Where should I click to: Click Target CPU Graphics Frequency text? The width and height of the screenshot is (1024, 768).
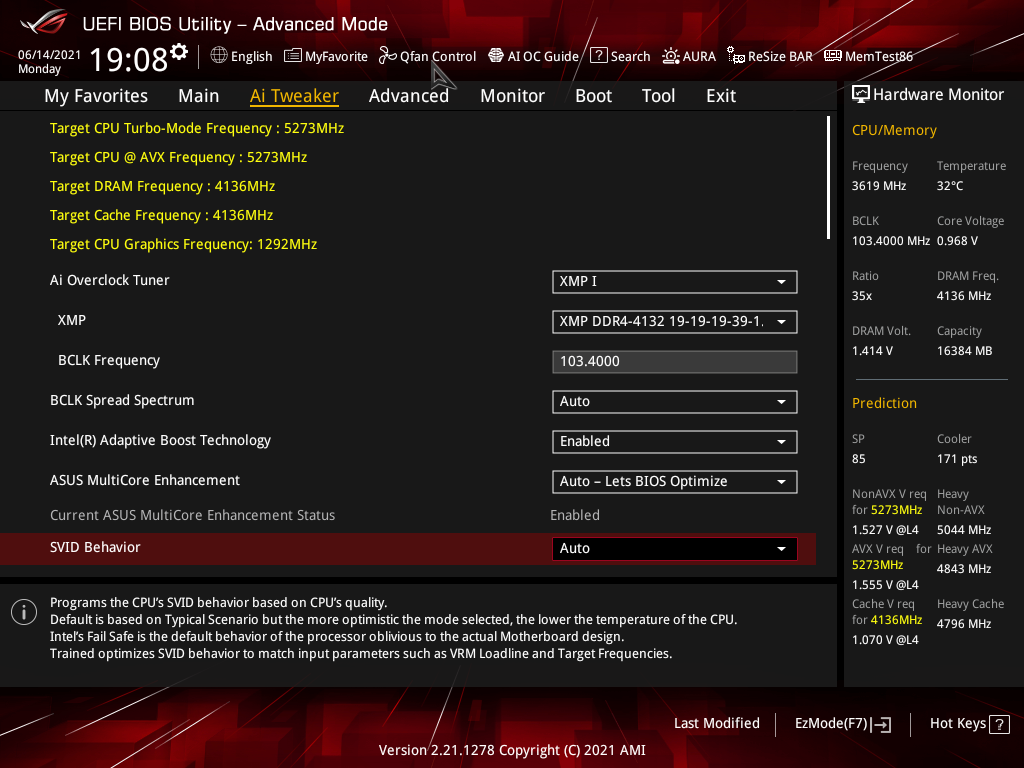pyautogui.click(x=184, y=244)
